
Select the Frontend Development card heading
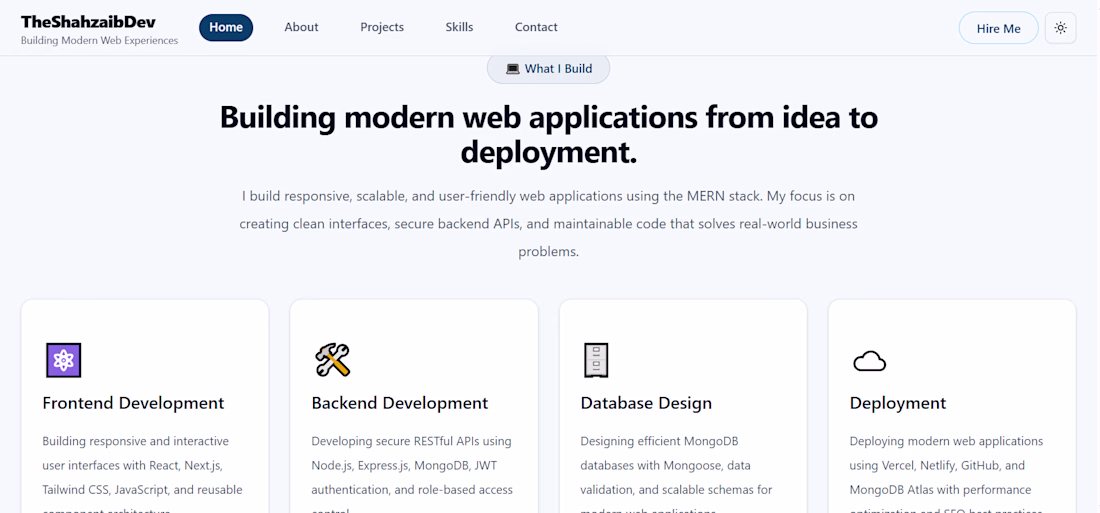point(133,403)
